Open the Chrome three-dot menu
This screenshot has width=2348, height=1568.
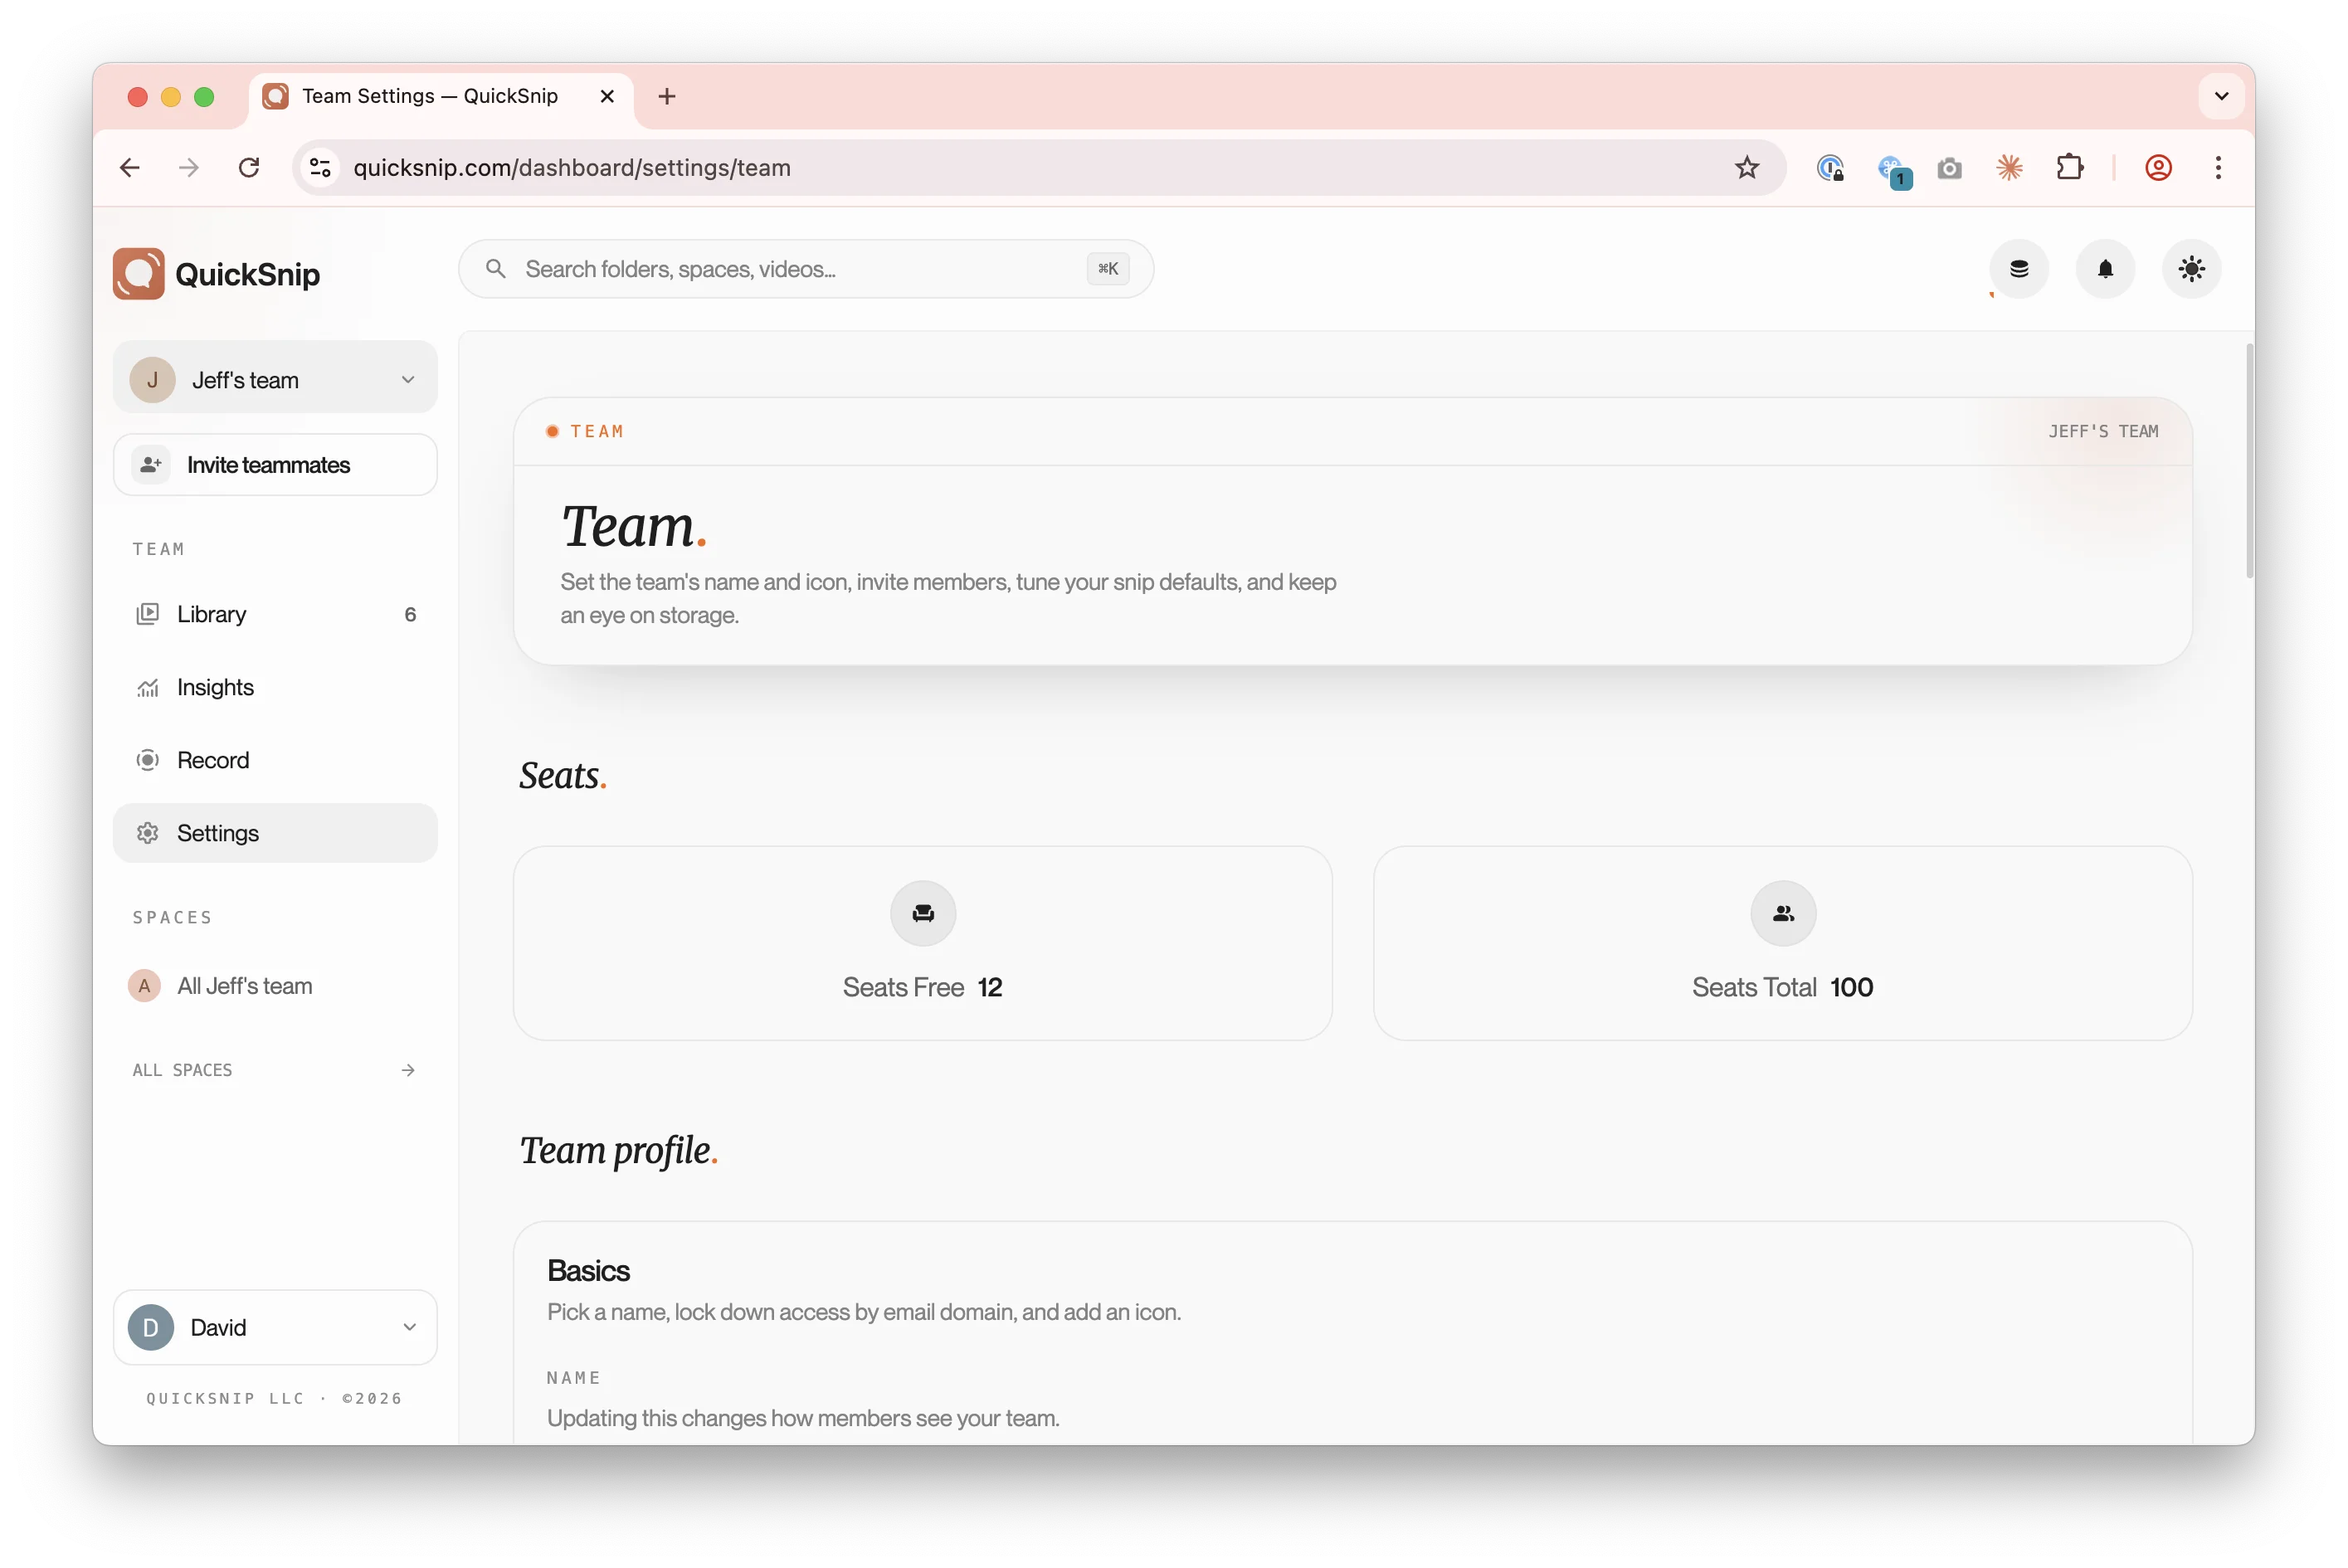coord(2218,168)
